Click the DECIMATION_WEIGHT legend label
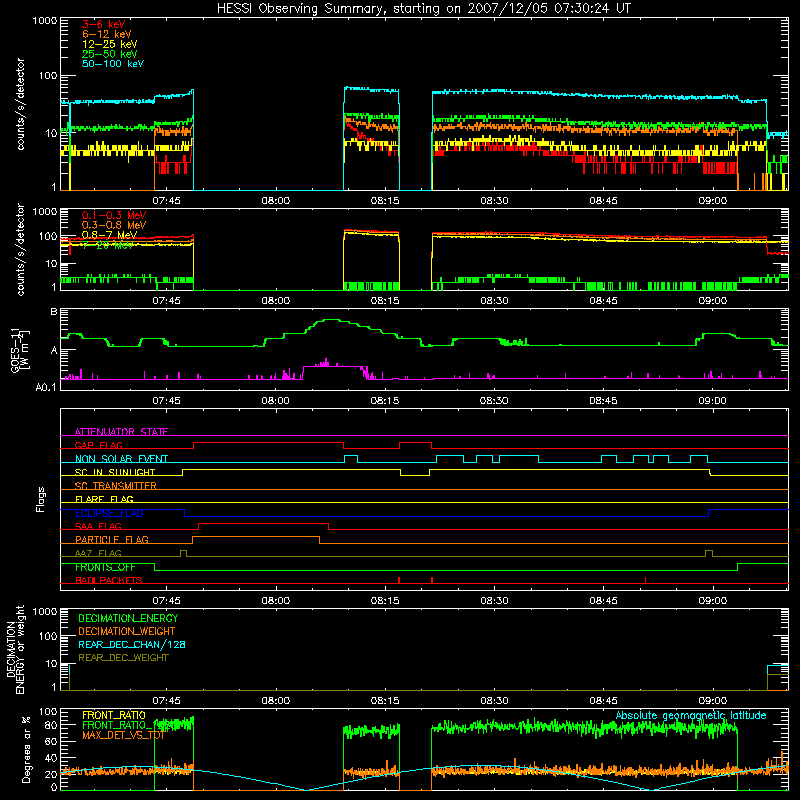800x800 pixels. point(127,631)
